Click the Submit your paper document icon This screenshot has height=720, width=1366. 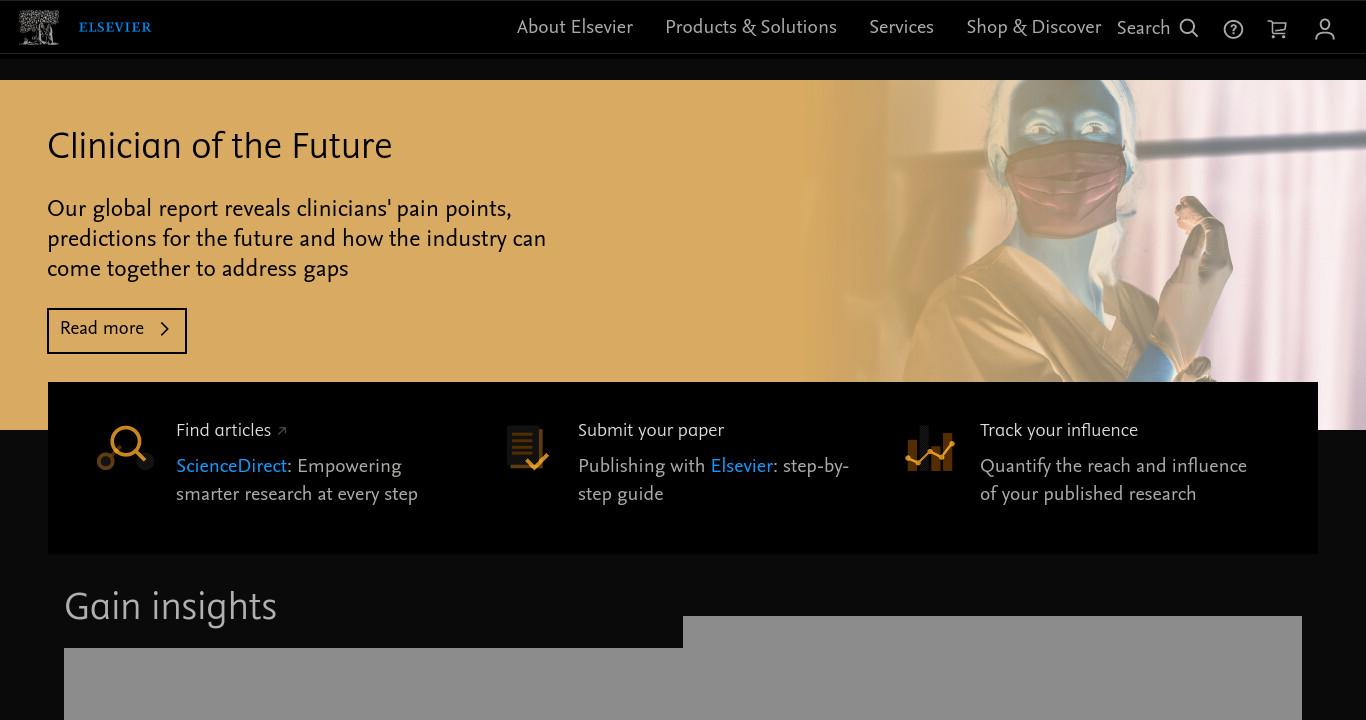[527, 448]
